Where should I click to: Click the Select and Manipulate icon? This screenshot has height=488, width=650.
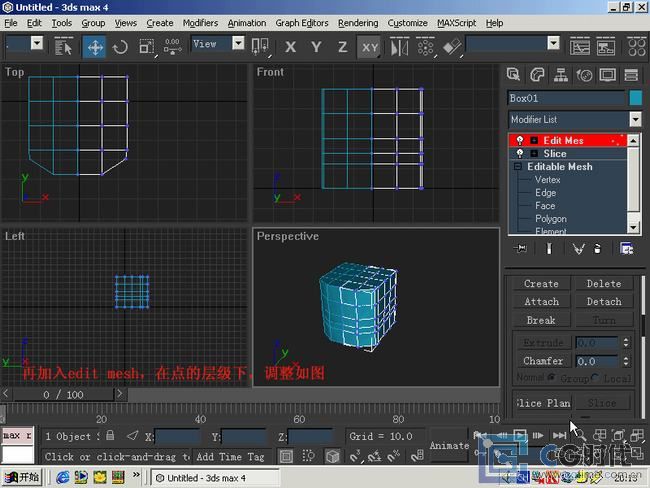point(172,47)
